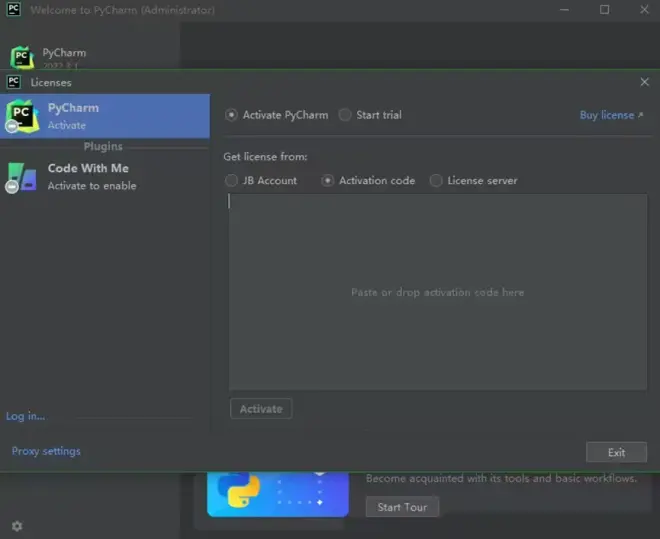Click the Plugins section label

point(103,146)
